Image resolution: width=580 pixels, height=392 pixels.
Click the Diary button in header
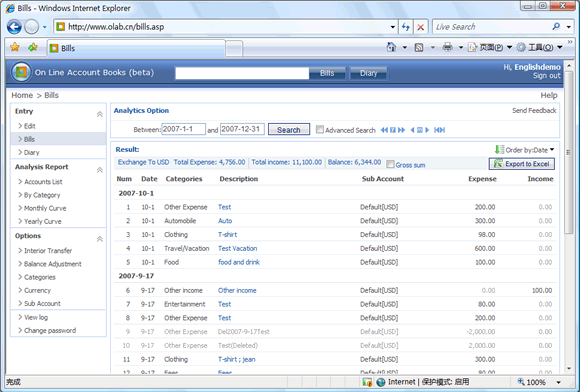pos(368,73)
